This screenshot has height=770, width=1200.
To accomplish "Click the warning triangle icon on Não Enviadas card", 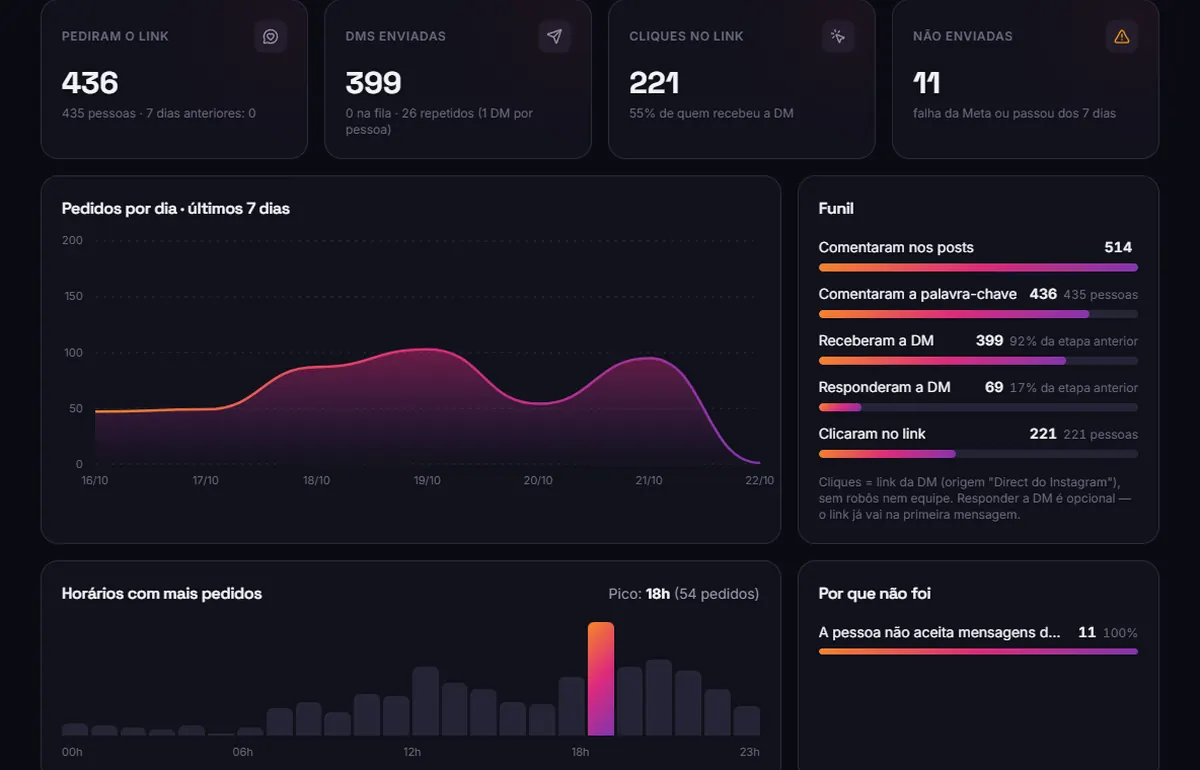I will click(x=1122, y=37).
